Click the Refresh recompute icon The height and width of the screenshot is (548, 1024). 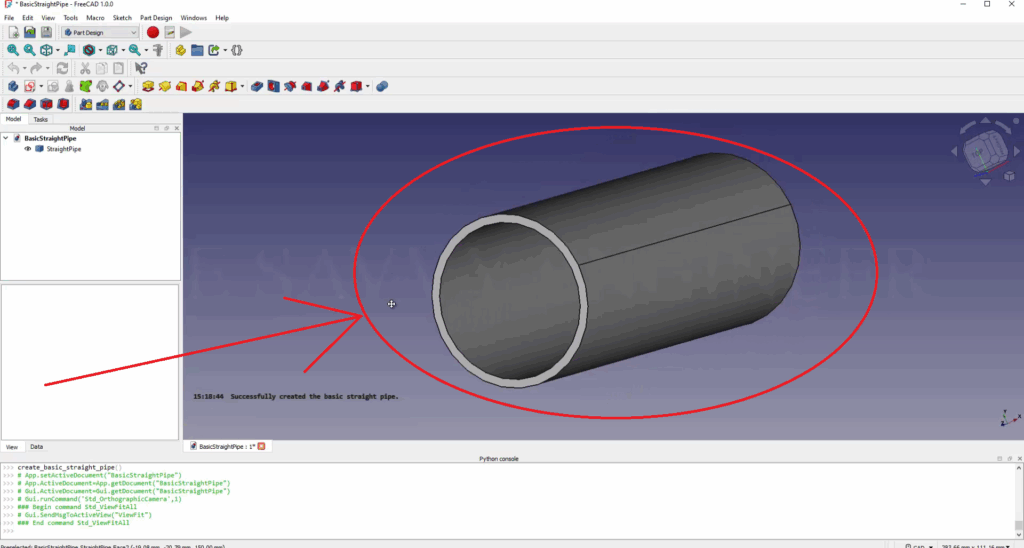(x=63, y=68)
